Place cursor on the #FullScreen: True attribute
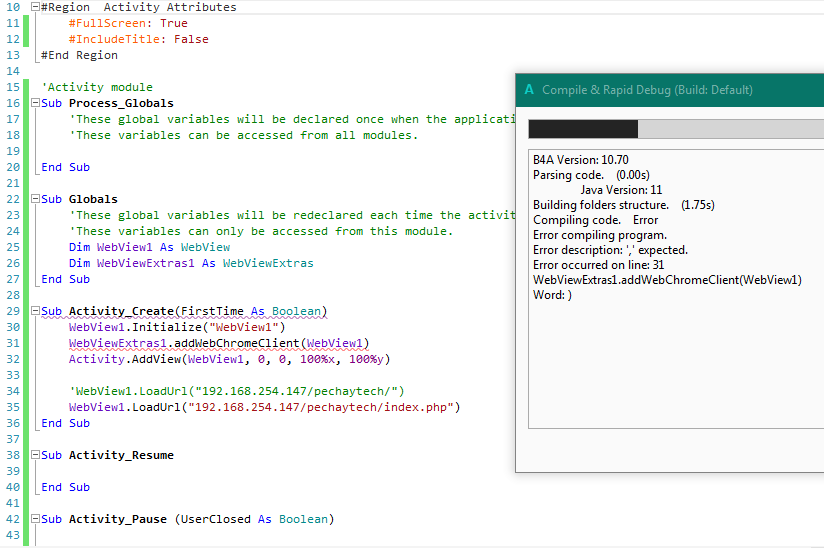The height and width of the screenshot is (548, 824). [128, 24]
